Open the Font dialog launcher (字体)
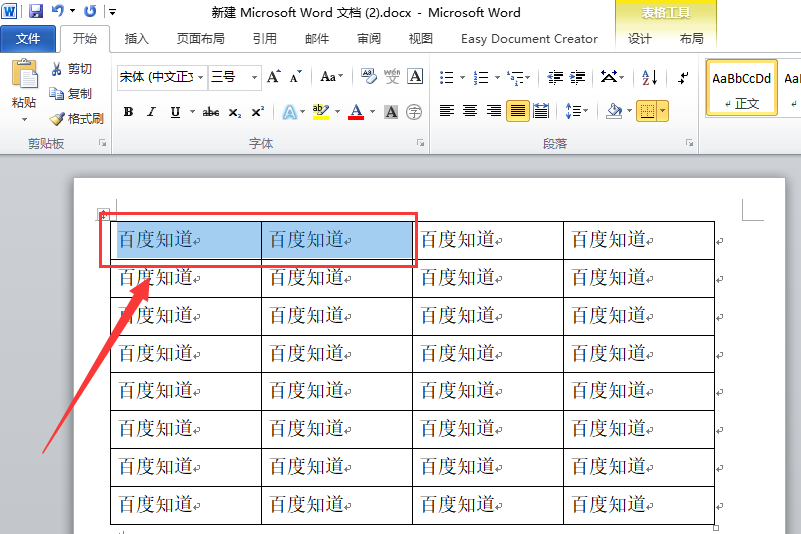Screen dimensions: 801x534 pos(421,143)
